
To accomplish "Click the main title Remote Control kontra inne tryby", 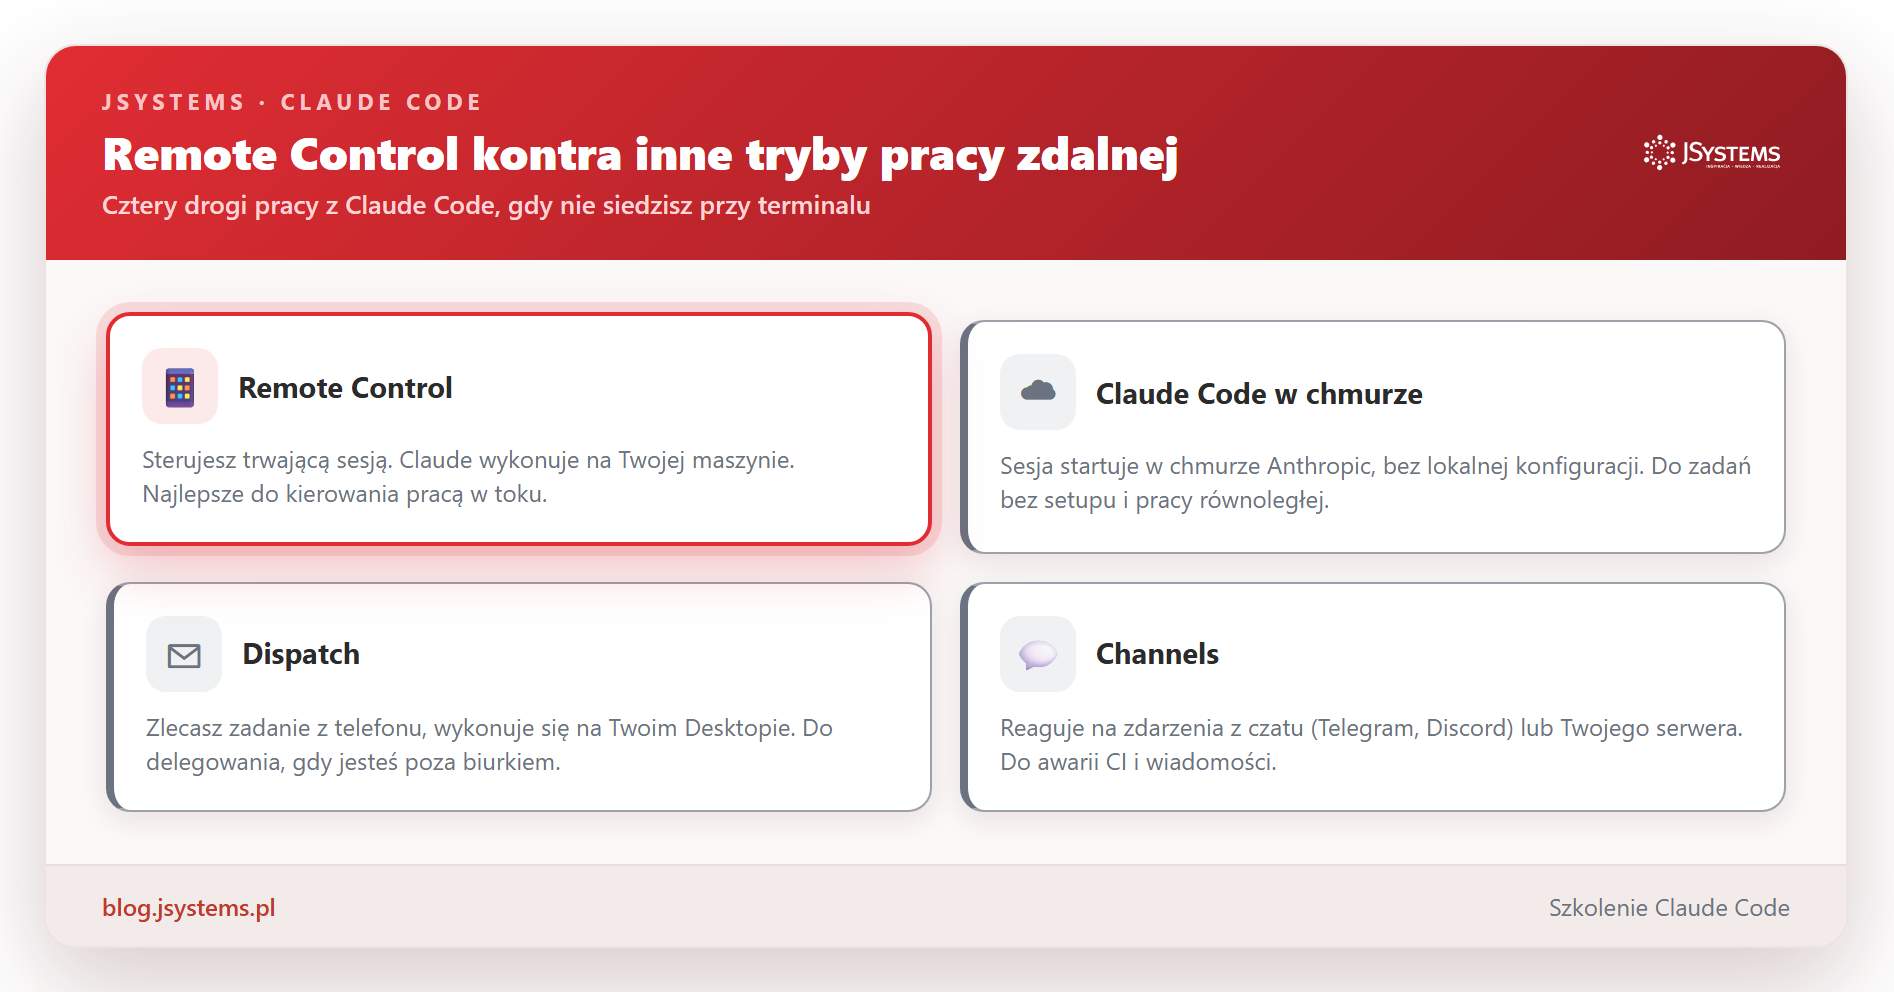I will click(x=640, y=155).
